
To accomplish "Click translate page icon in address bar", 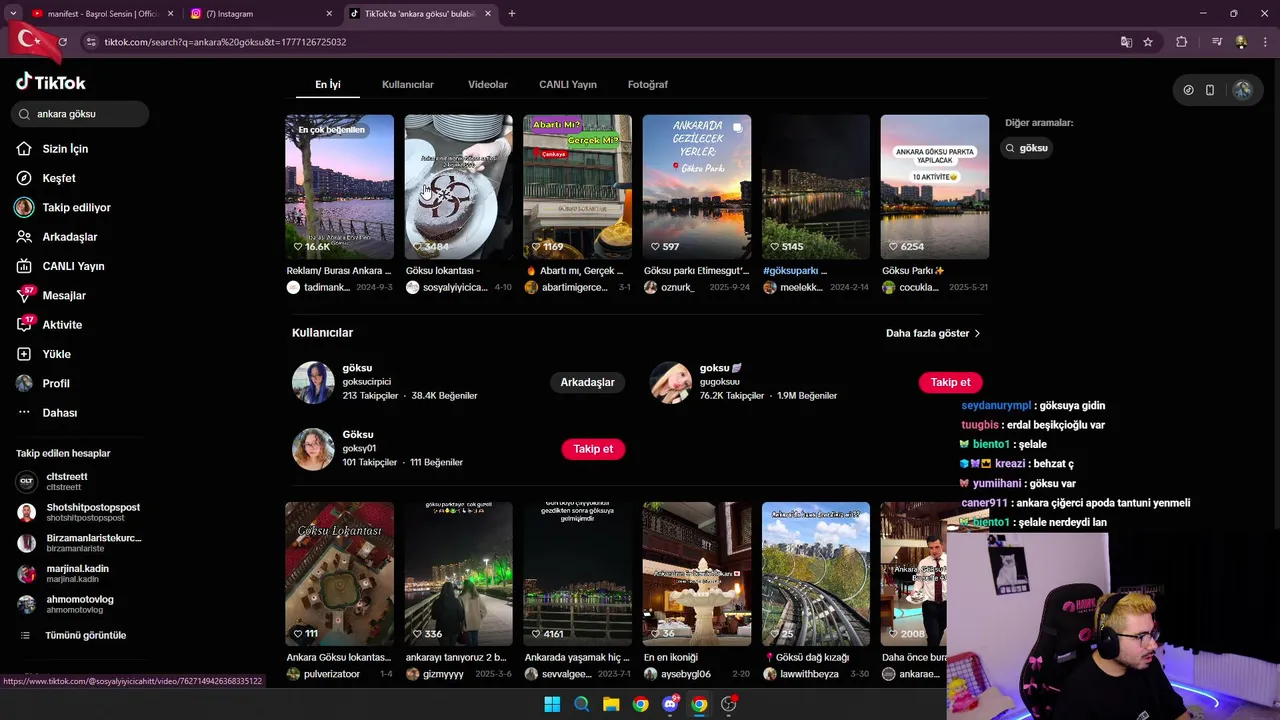I will pos(1126,42).
